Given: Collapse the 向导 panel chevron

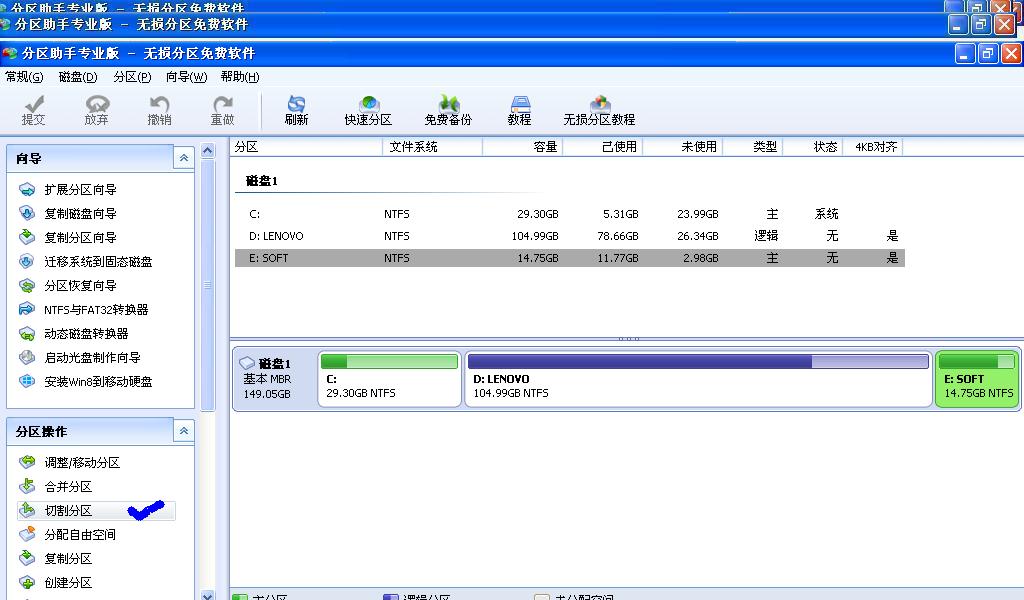Looking at the screenshot, I should coord(184,158).
